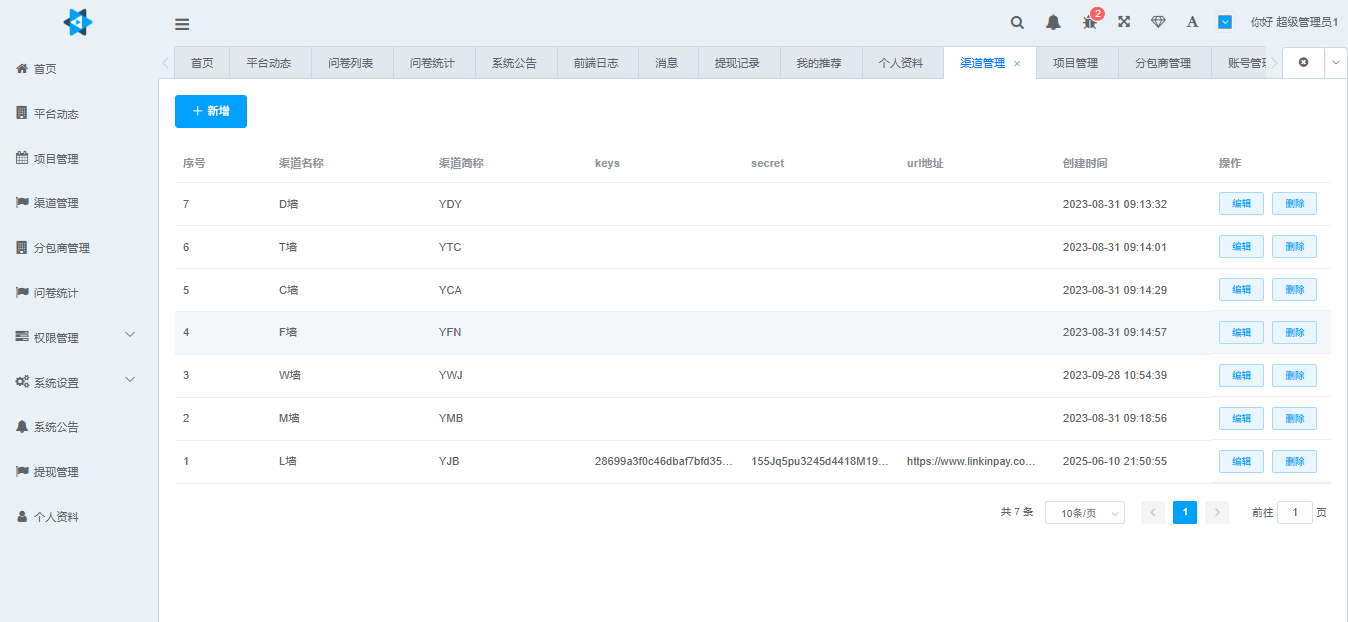Click the theme diamond icon in the header
The width and height of the screenshot is (1348, 622).
pos(1158,22)
